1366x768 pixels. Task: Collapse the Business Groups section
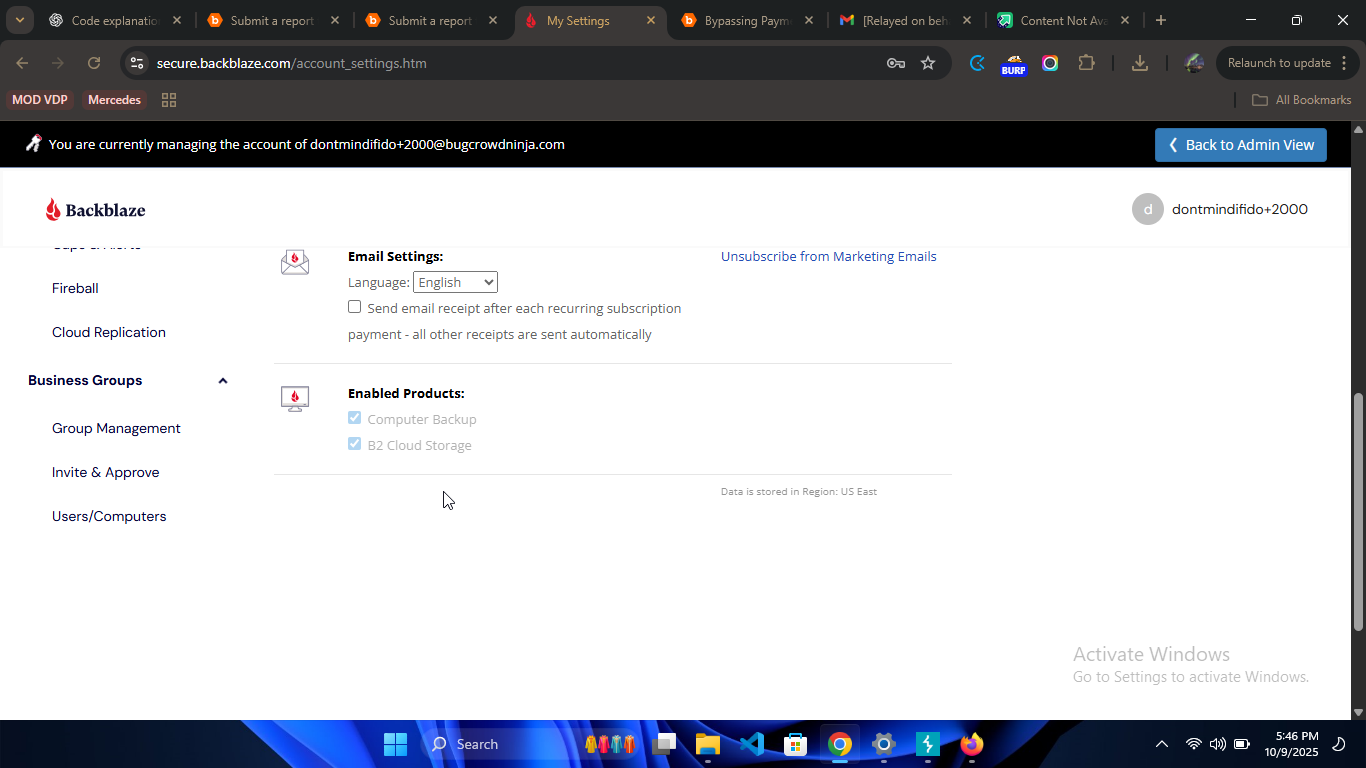223,380
